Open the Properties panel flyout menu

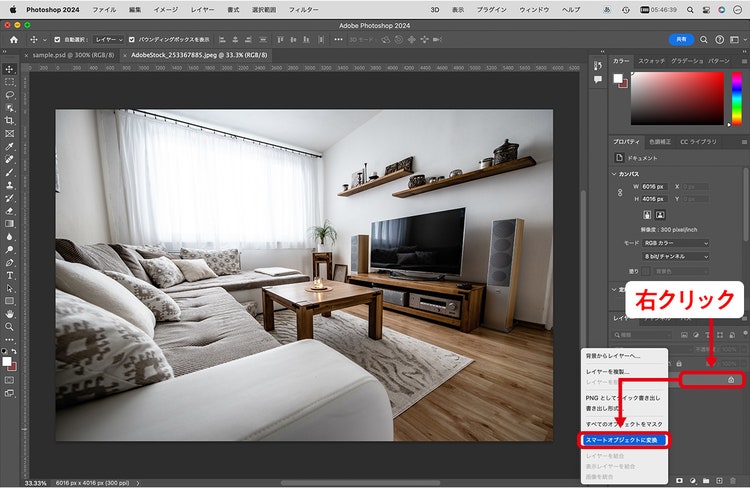coord(744,142)
